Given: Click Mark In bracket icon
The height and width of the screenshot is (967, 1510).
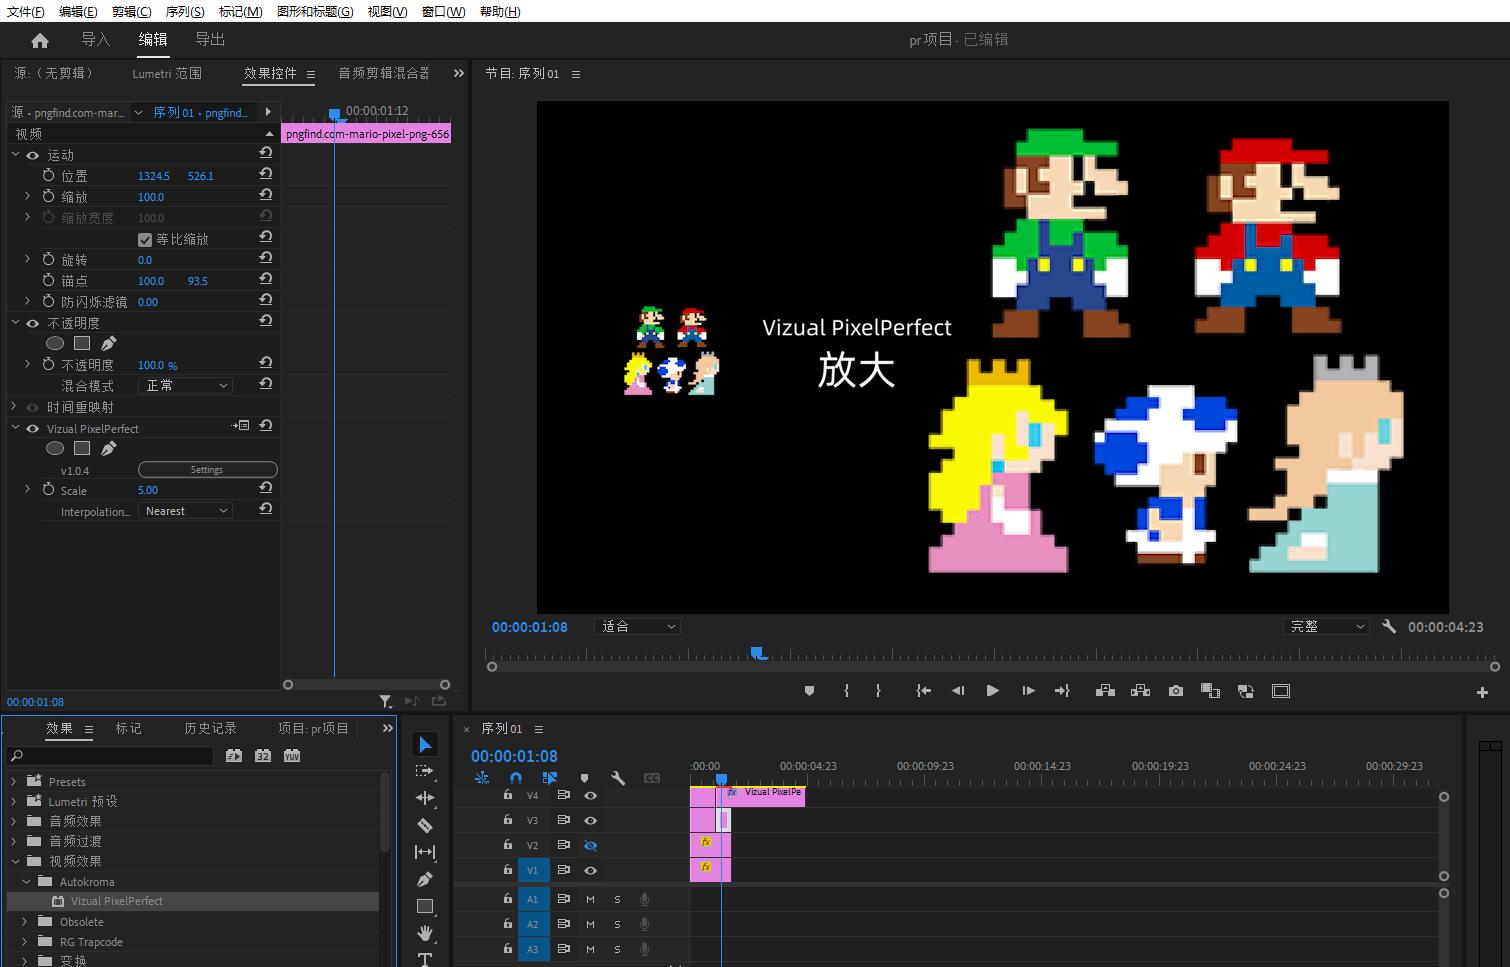Looking at the screenshot, I should (846, 691).
